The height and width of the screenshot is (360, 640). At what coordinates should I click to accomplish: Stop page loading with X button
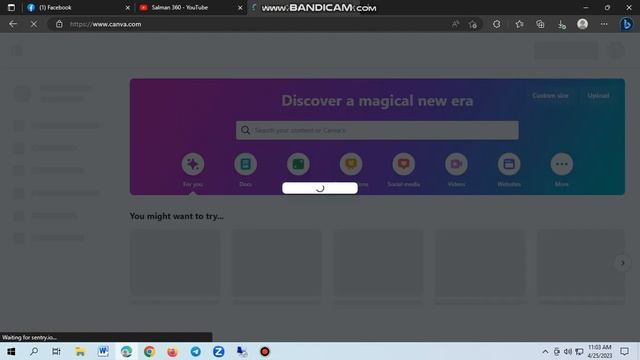tap(34, 24)
